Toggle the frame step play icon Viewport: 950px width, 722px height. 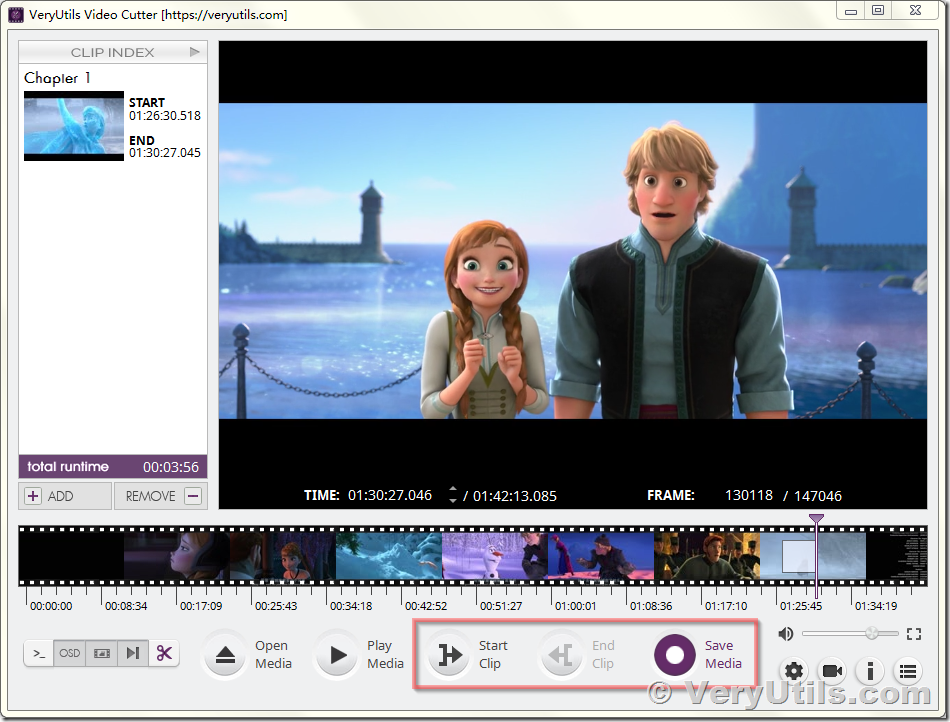tap(133, 654)
